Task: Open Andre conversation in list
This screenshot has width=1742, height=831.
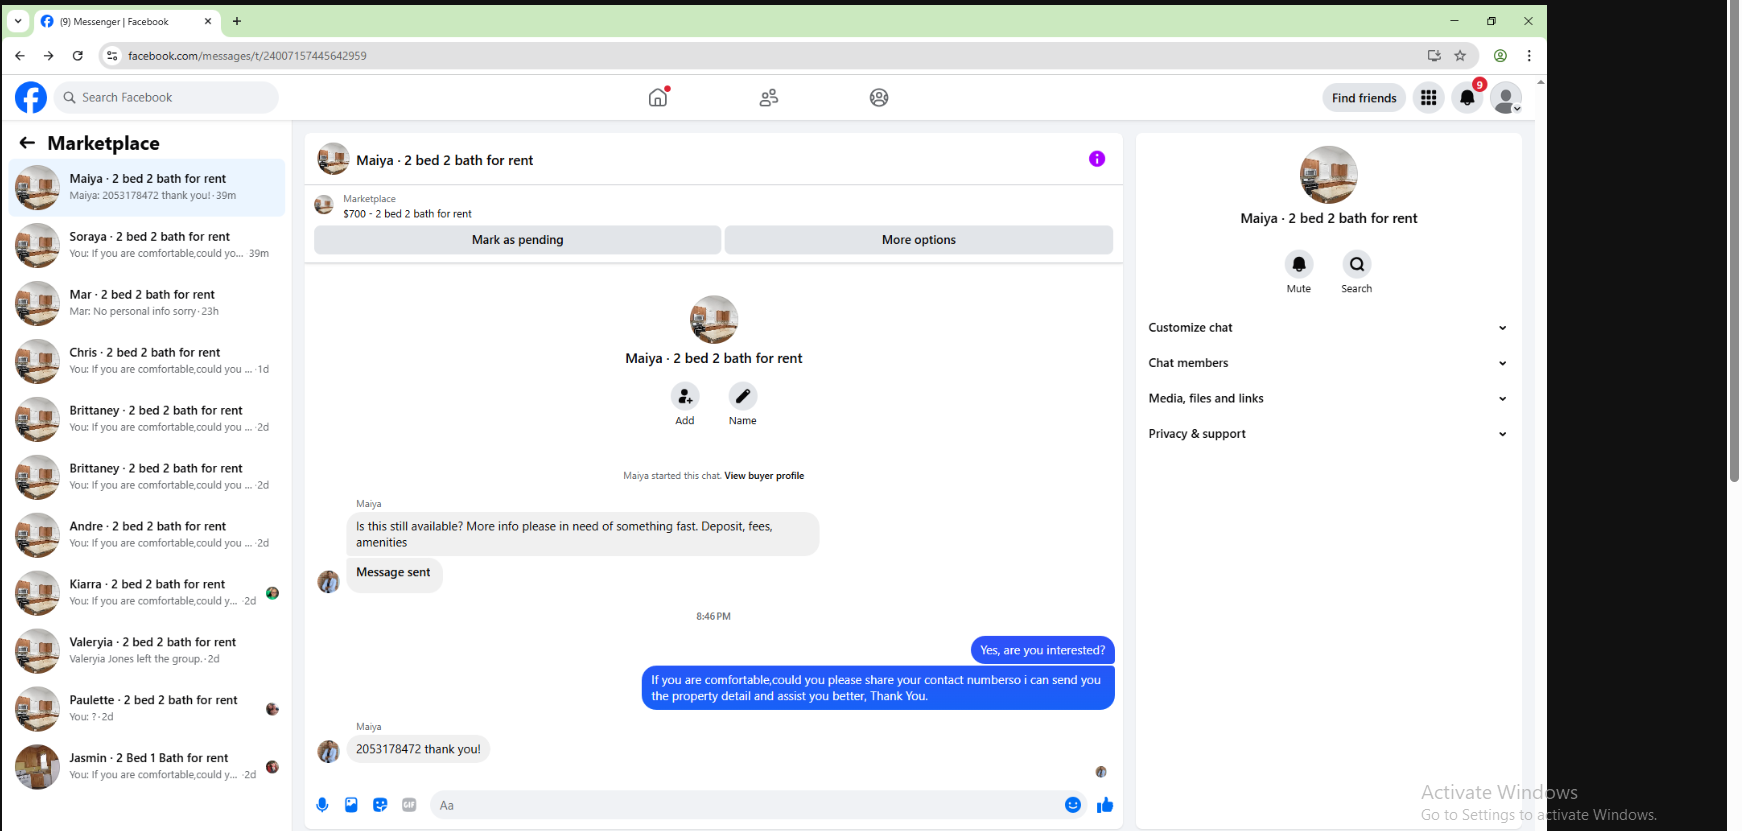Action: (147, 535)
